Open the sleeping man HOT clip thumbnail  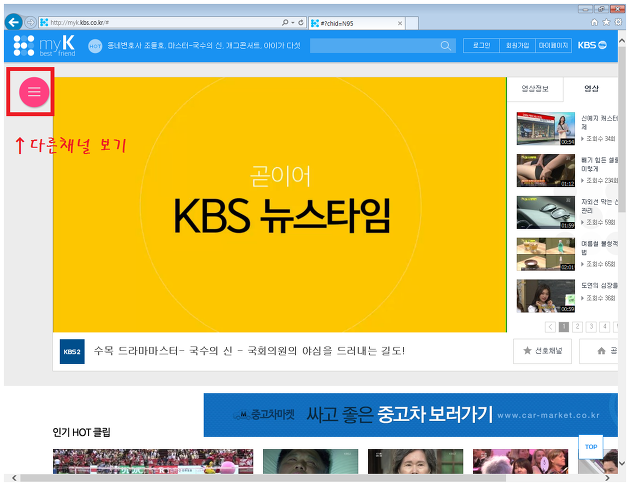[310, 461]
